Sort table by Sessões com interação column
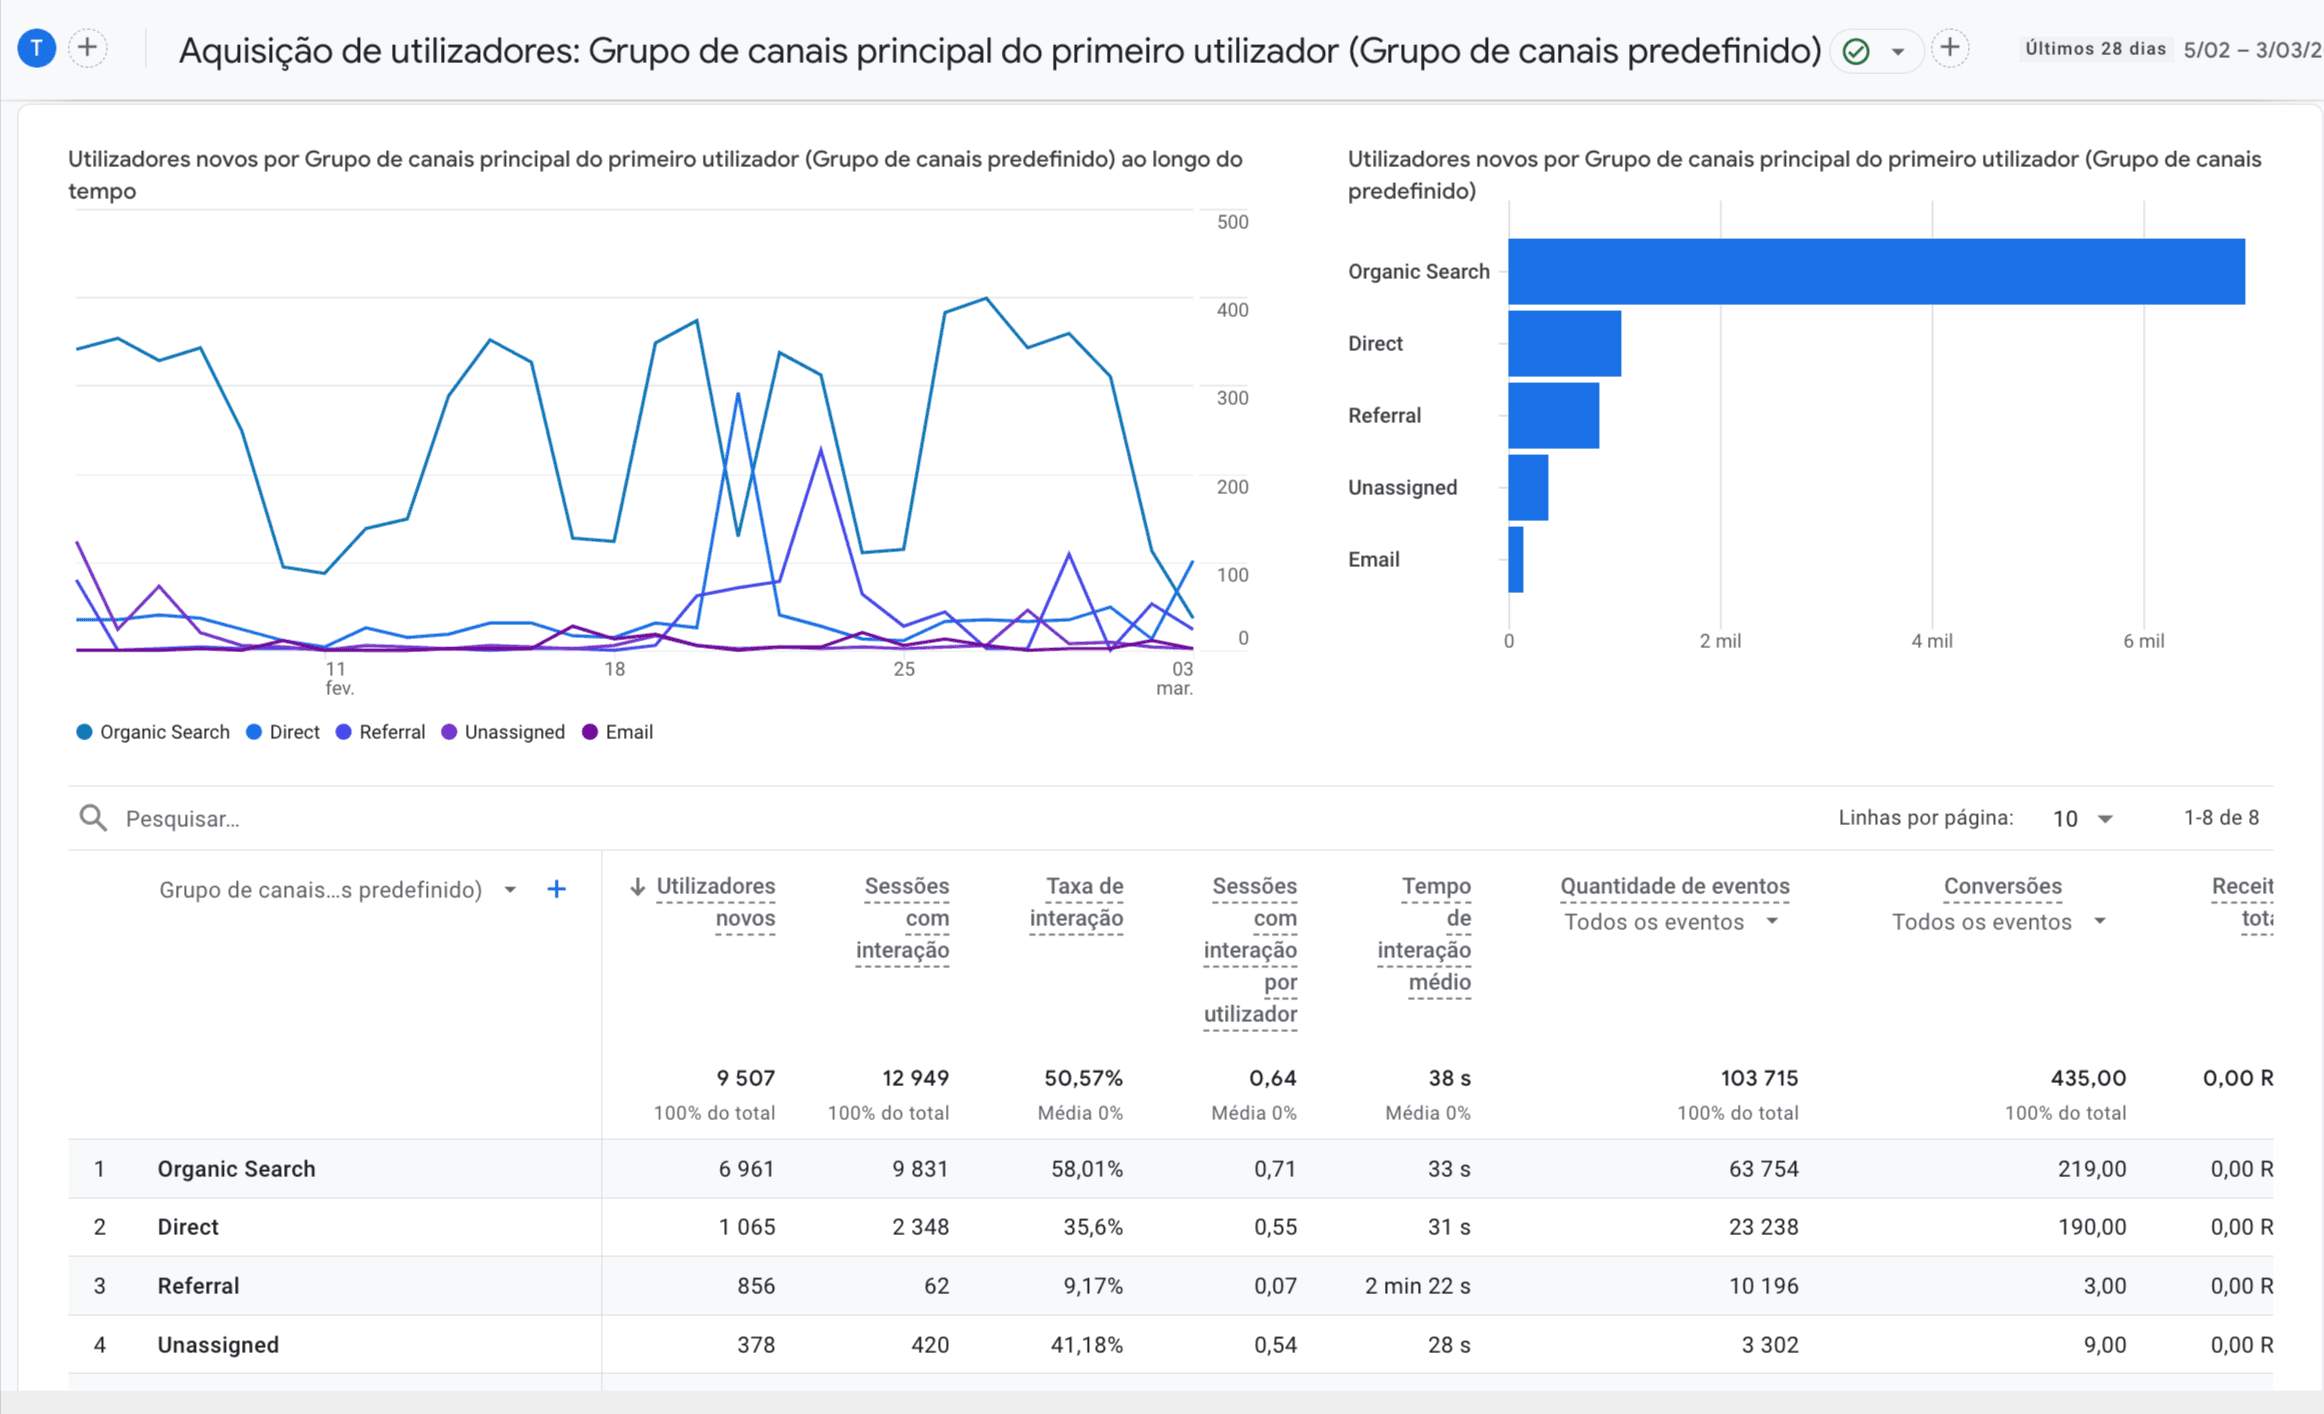The width and height of the screenshot is (2324, 1414). point(904,918)
